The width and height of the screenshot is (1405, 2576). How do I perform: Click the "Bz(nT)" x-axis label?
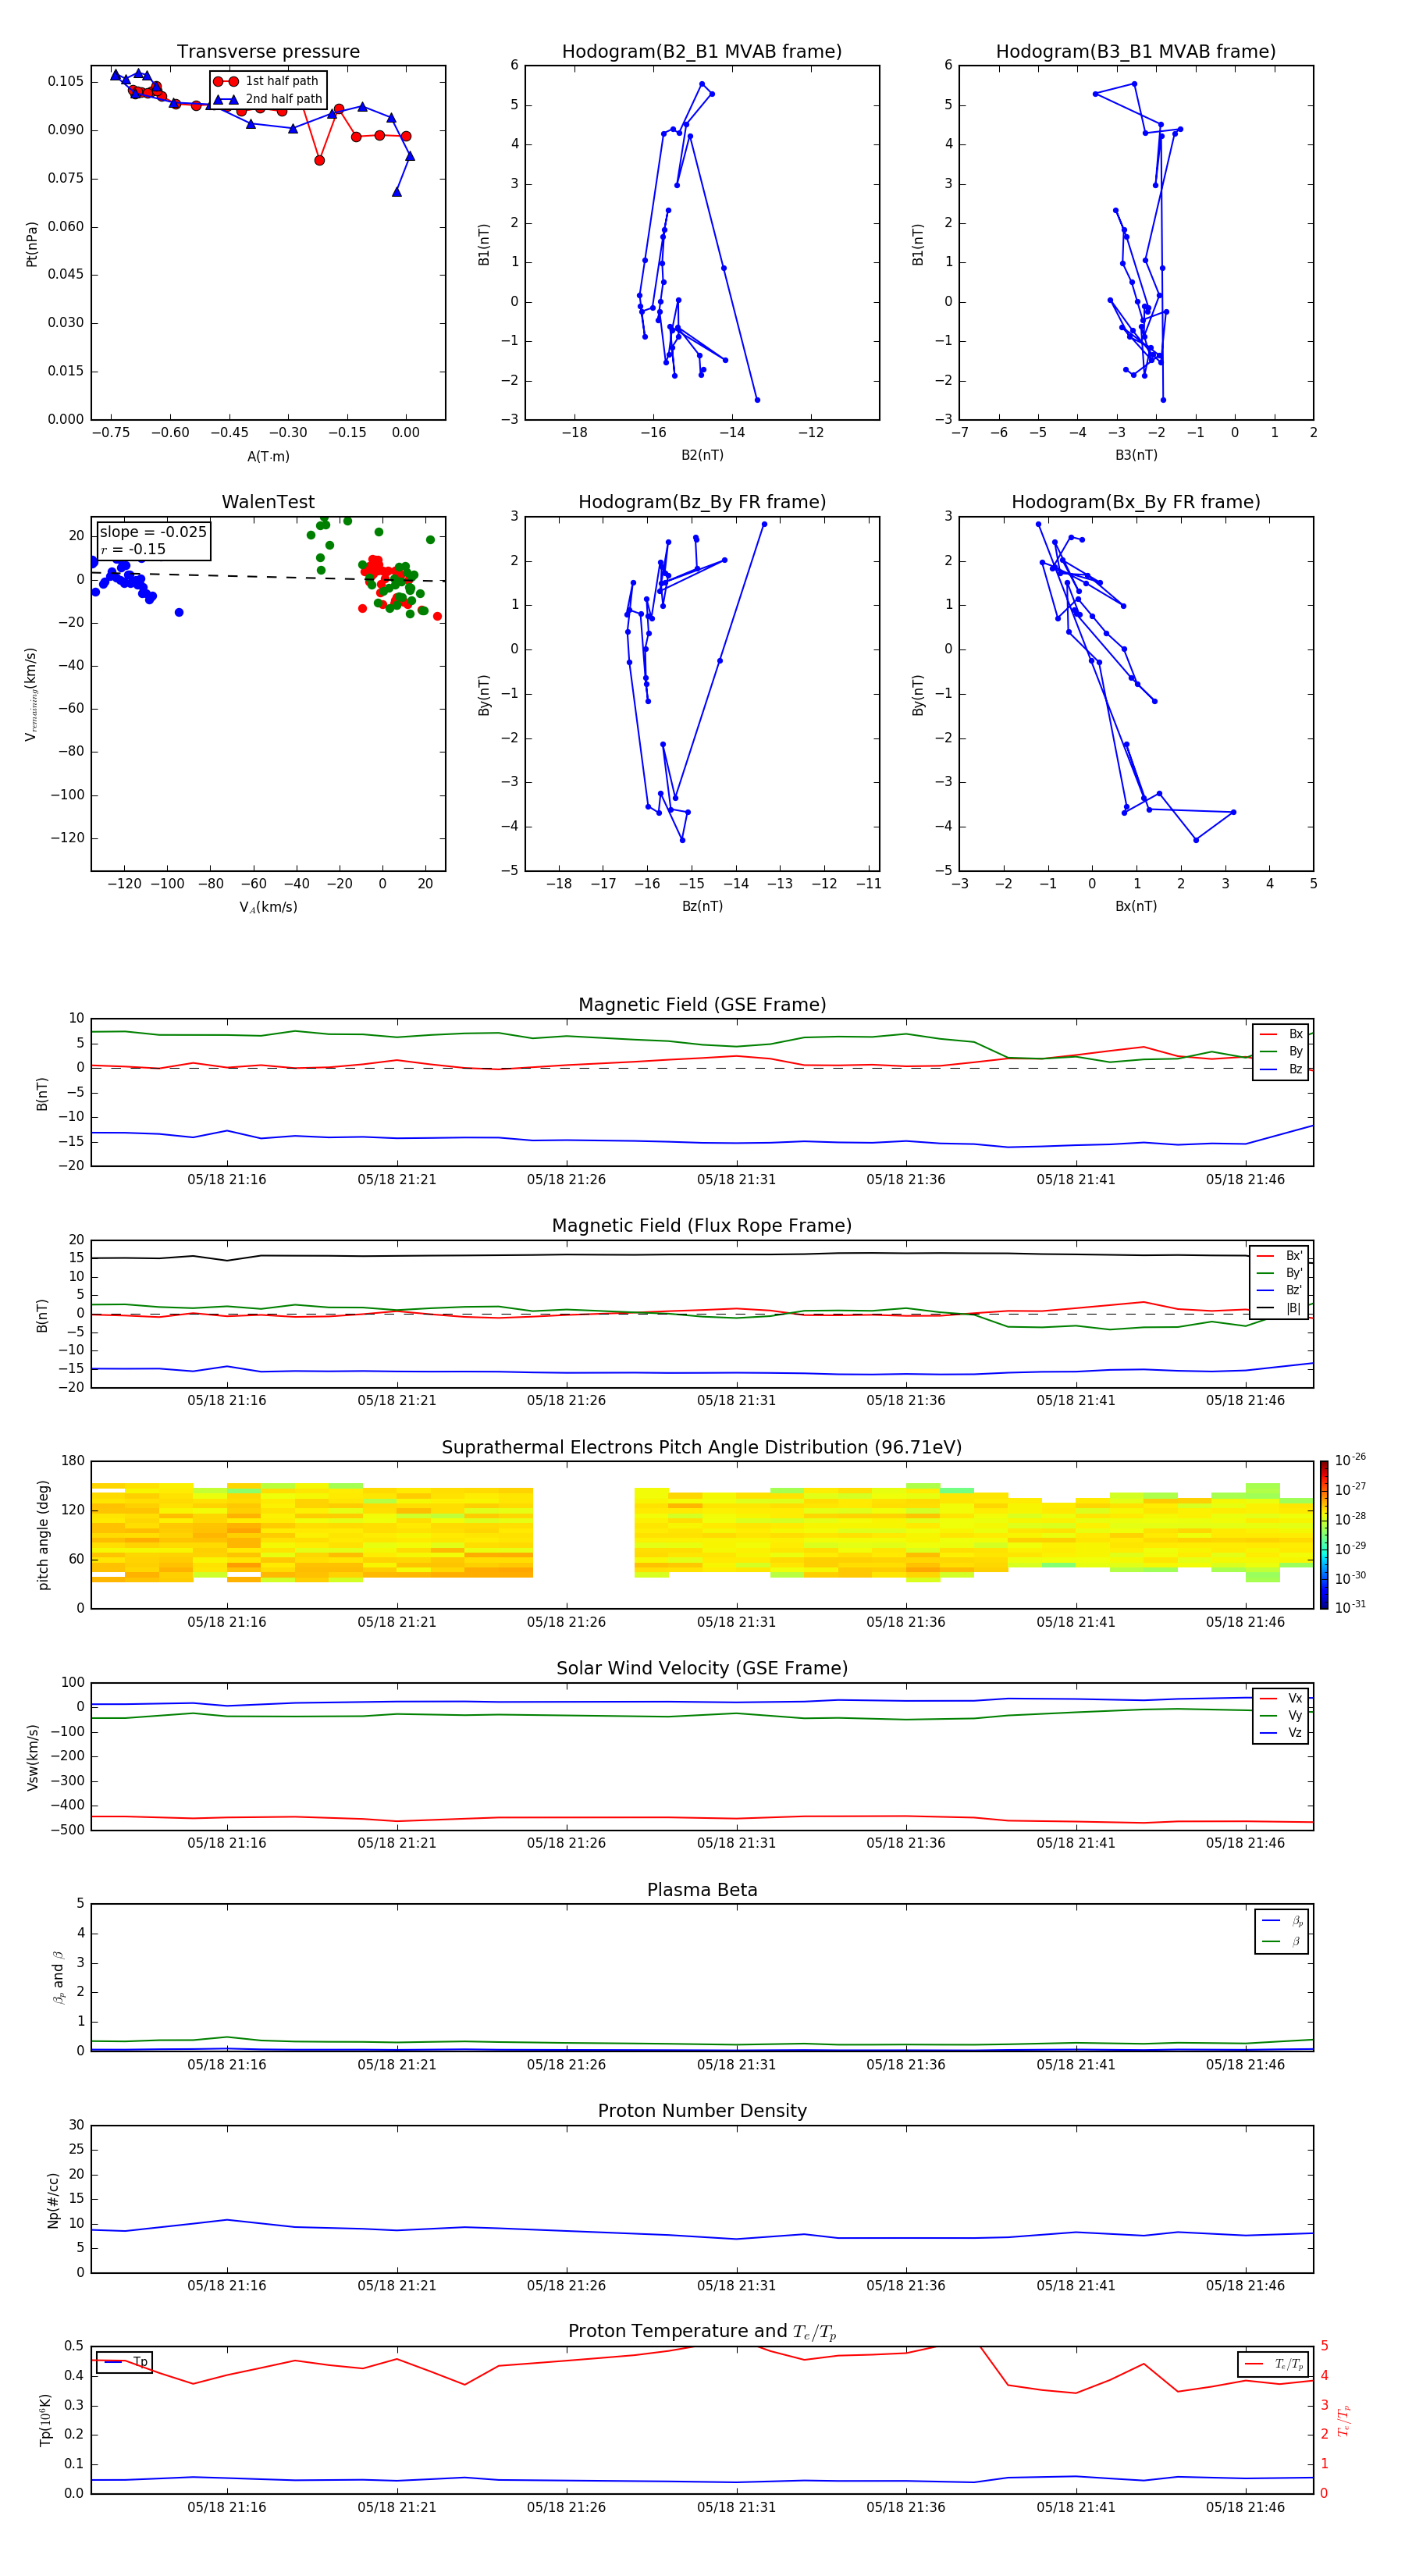[x=702, y=906]
